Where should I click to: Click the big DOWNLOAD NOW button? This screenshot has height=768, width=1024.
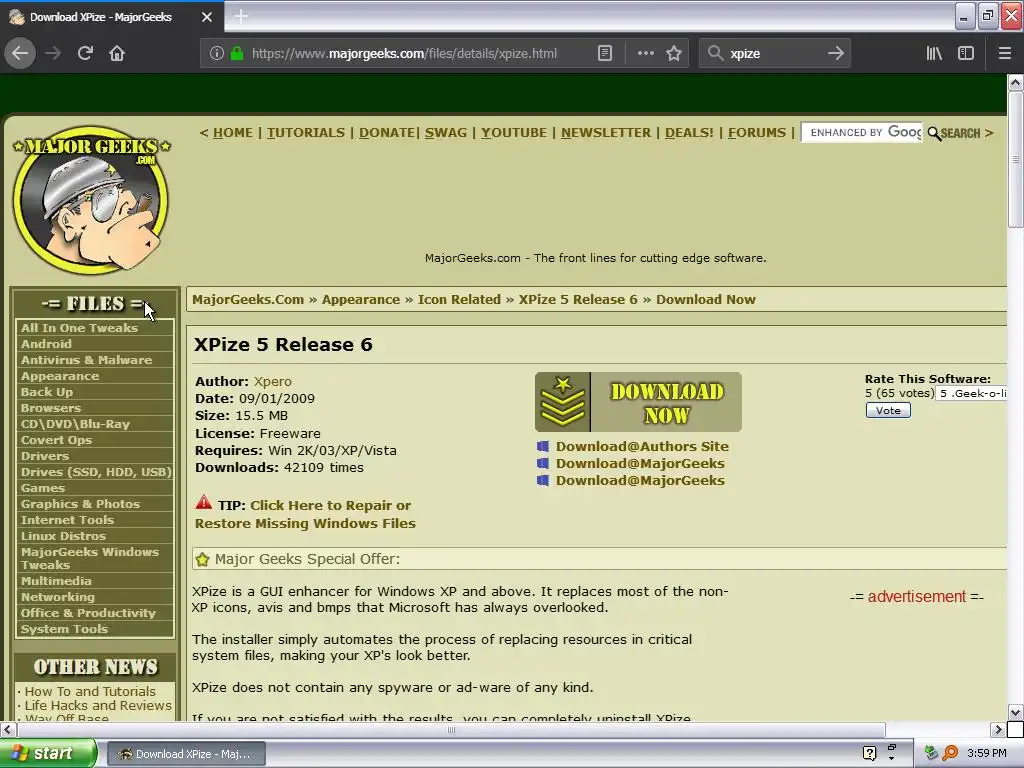[x=638, y=402]
